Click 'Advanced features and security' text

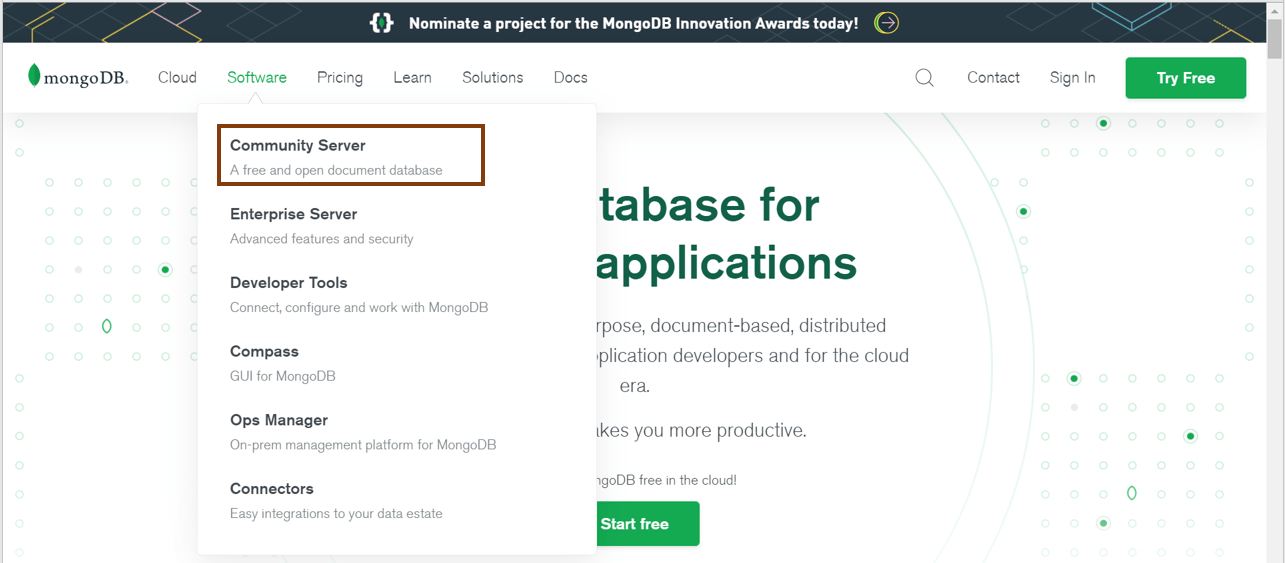pyautogui.click(x=322, y=239)
